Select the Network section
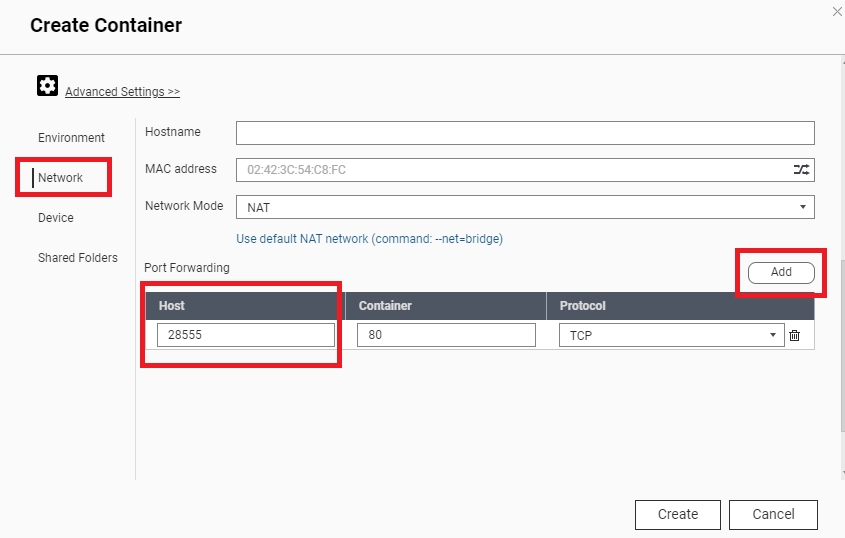845x538 pixels. (61, 178)
